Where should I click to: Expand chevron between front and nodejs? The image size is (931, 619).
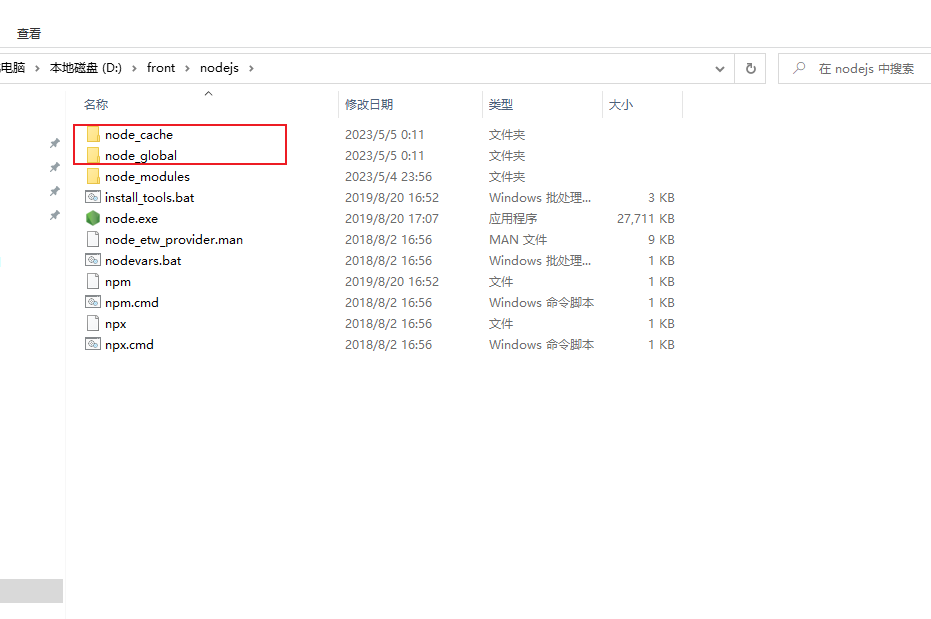(187, 68)
